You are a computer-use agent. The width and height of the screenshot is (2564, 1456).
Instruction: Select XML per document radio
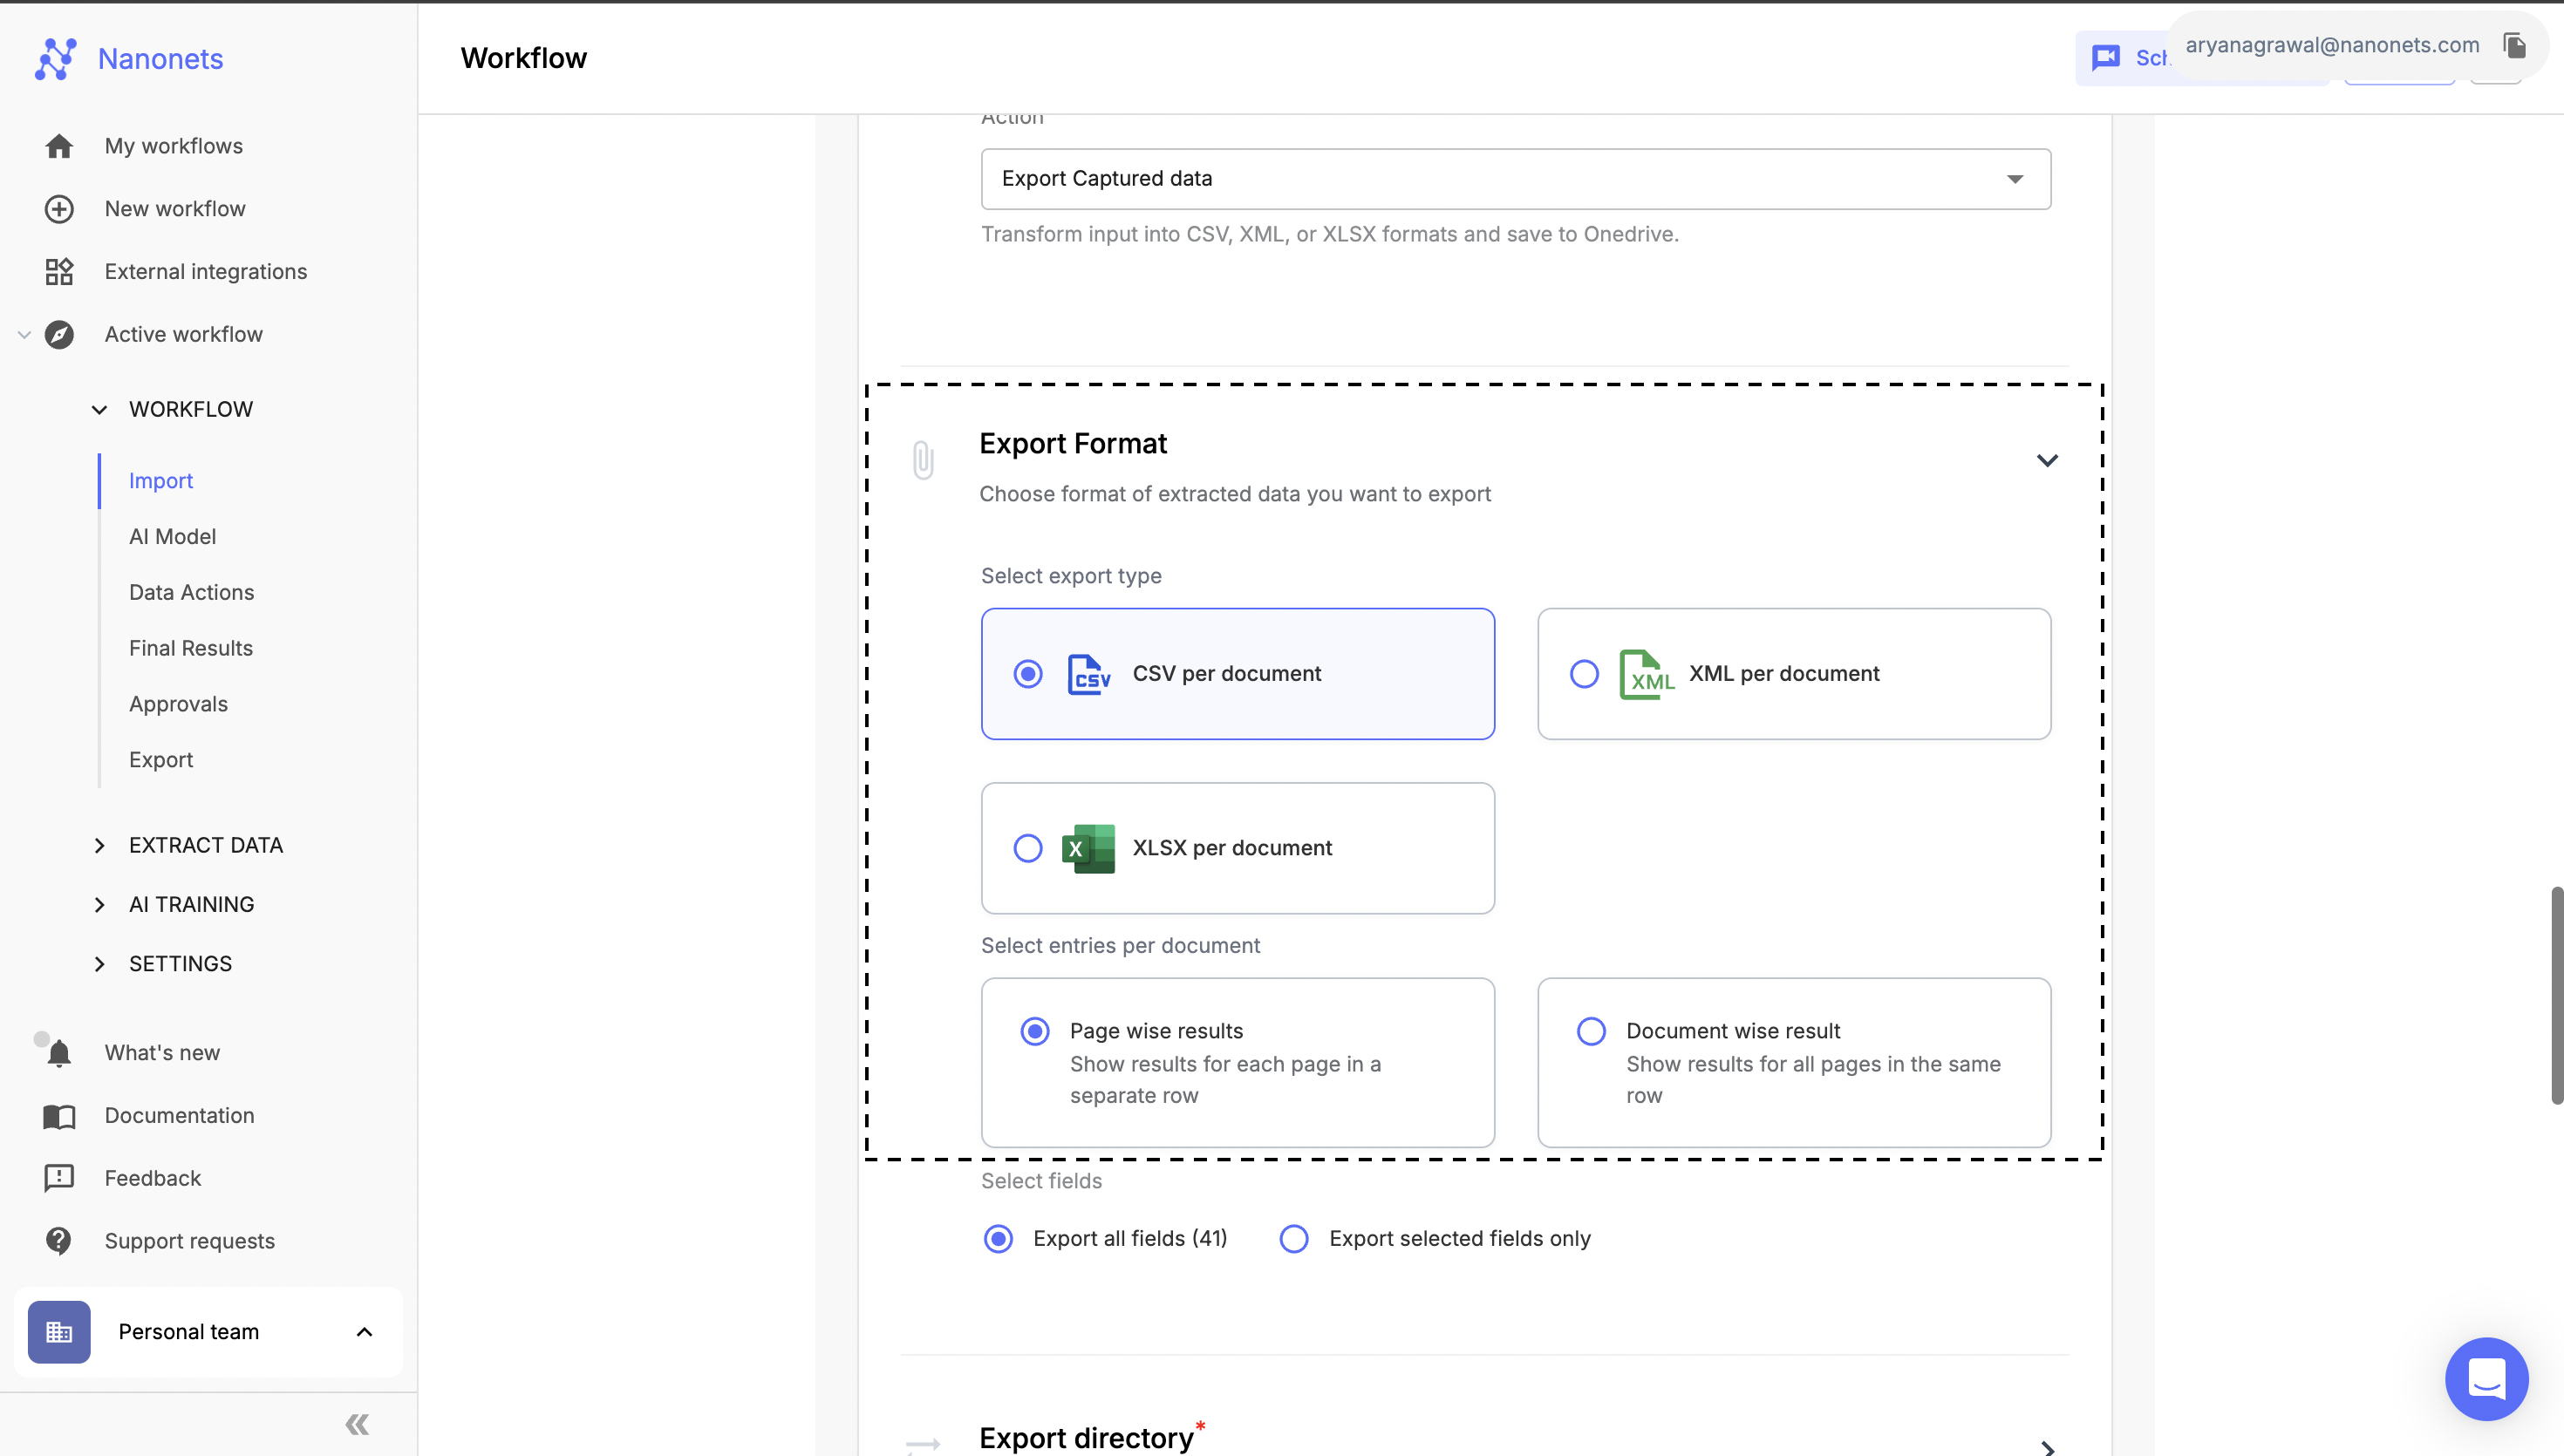point(1584,674)
